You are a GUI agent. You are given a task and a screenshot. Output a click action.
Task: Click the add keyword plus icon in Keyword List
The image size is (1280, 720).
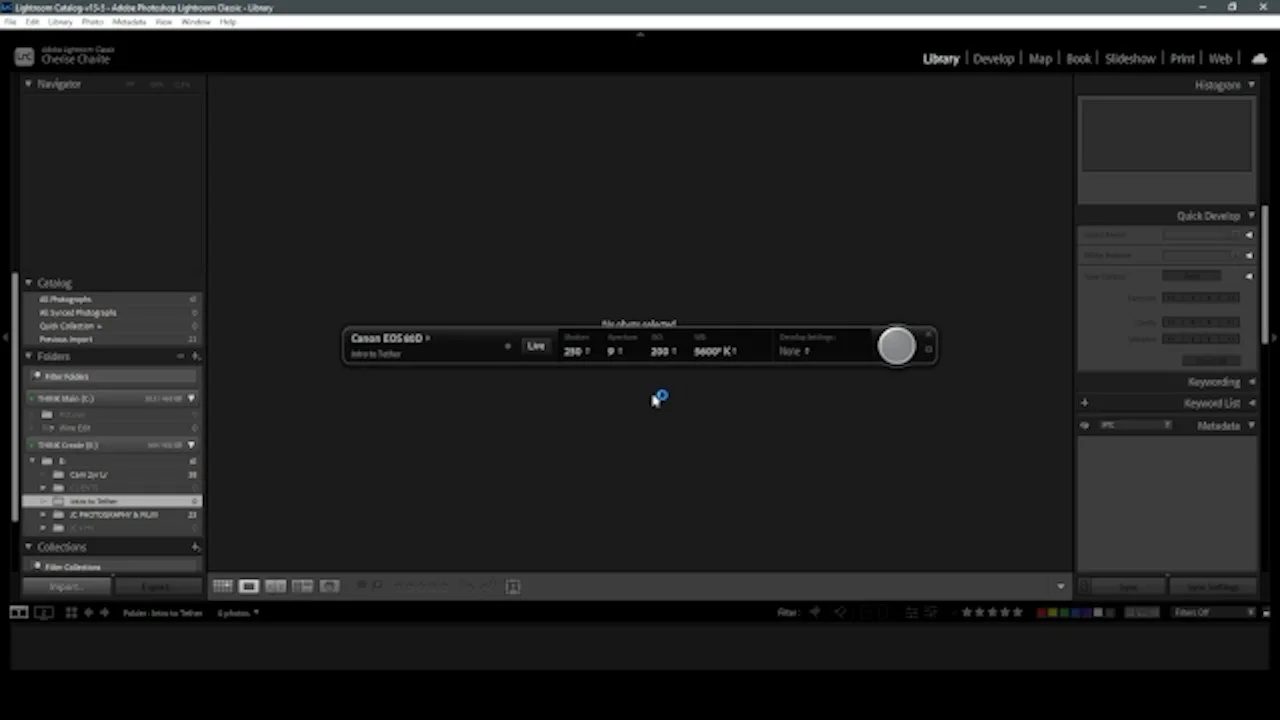[1084, 403]
